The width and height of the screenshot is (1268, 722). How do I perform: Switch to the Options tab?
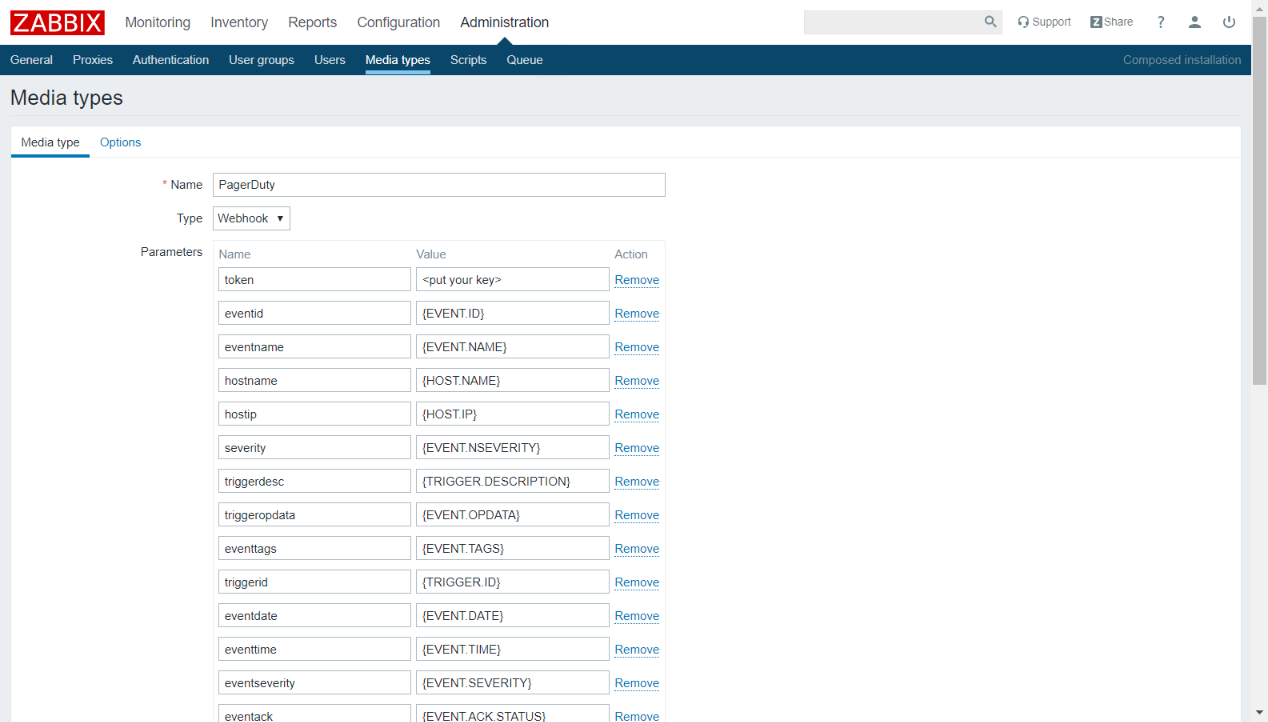120,142
